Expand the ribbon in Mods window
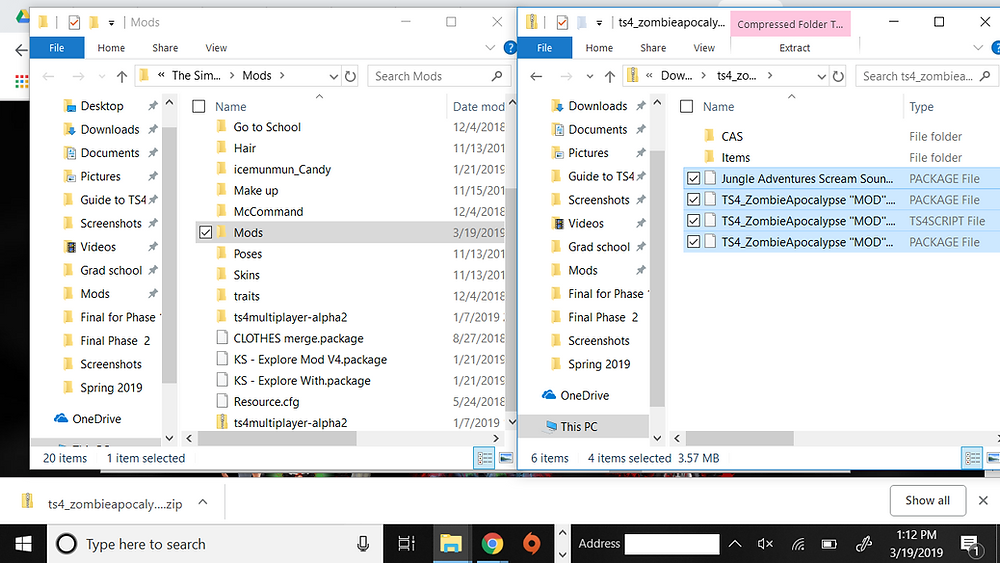 click(490, 48)
